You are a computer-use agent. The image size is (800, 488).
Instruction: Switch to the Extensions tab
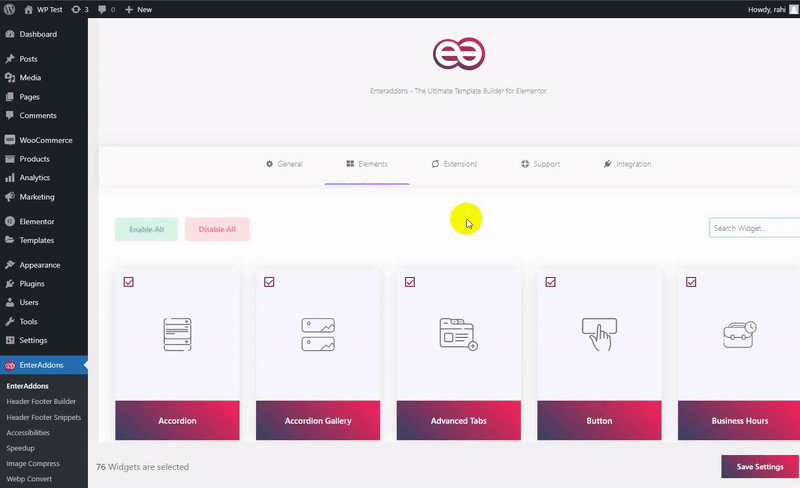[x=454, y=164]
